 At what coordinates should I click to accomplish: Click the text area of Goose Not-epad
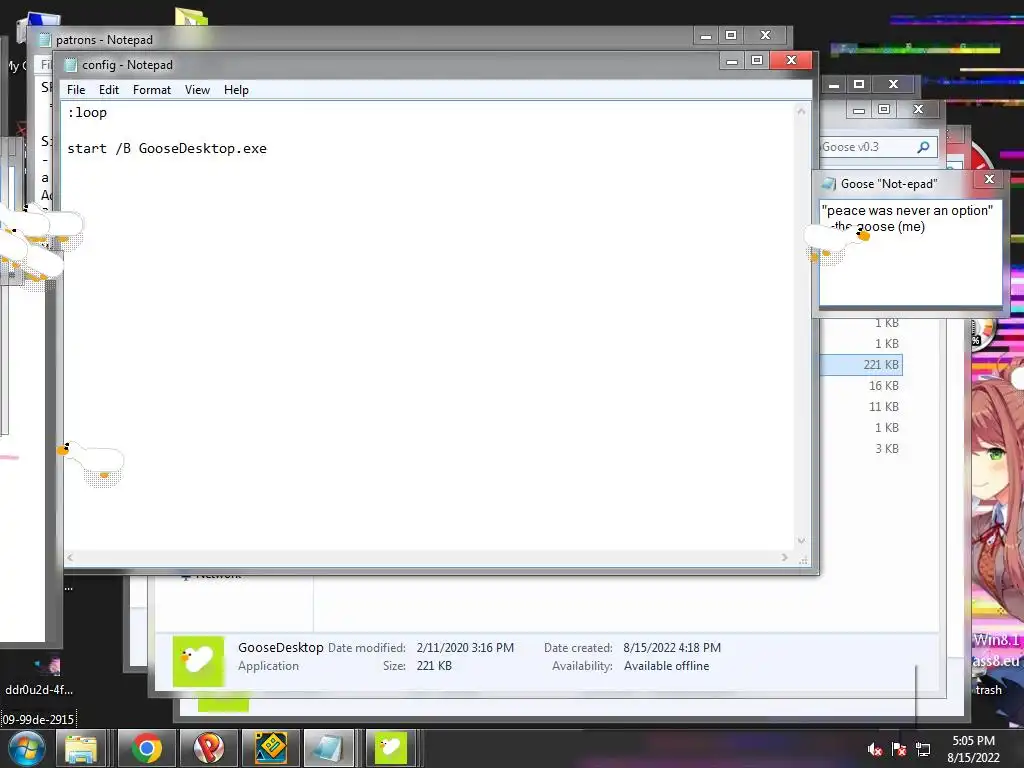pos(910,253)
